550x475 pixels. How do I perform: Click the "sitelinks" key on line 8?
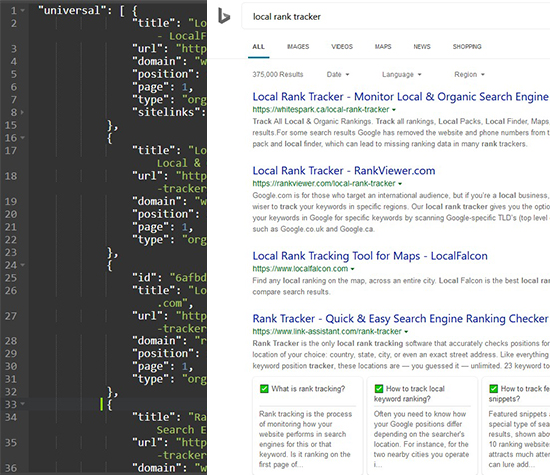pyautogui.click(x=166, y=112)
